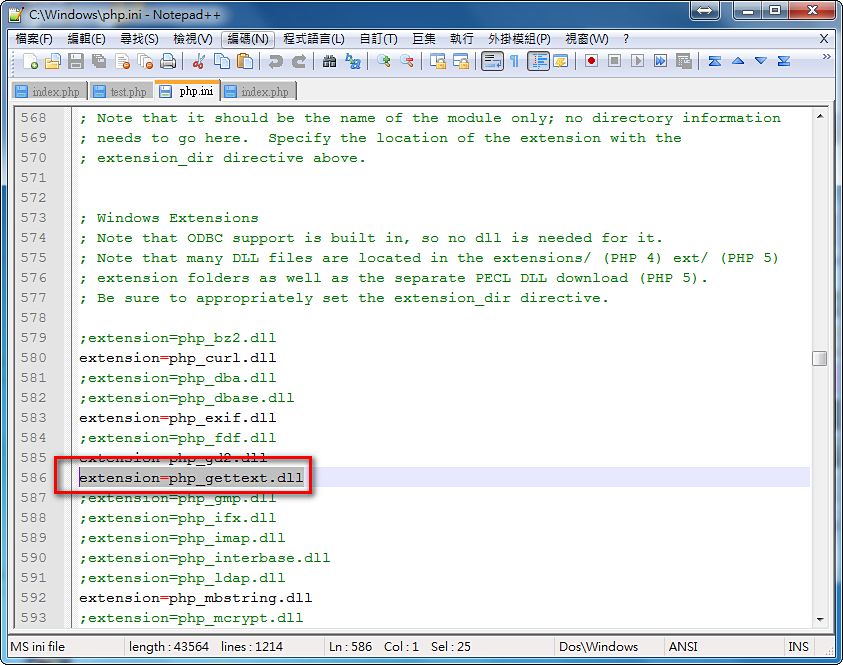Click ANSI encoding in status bar

coord(683,646)
